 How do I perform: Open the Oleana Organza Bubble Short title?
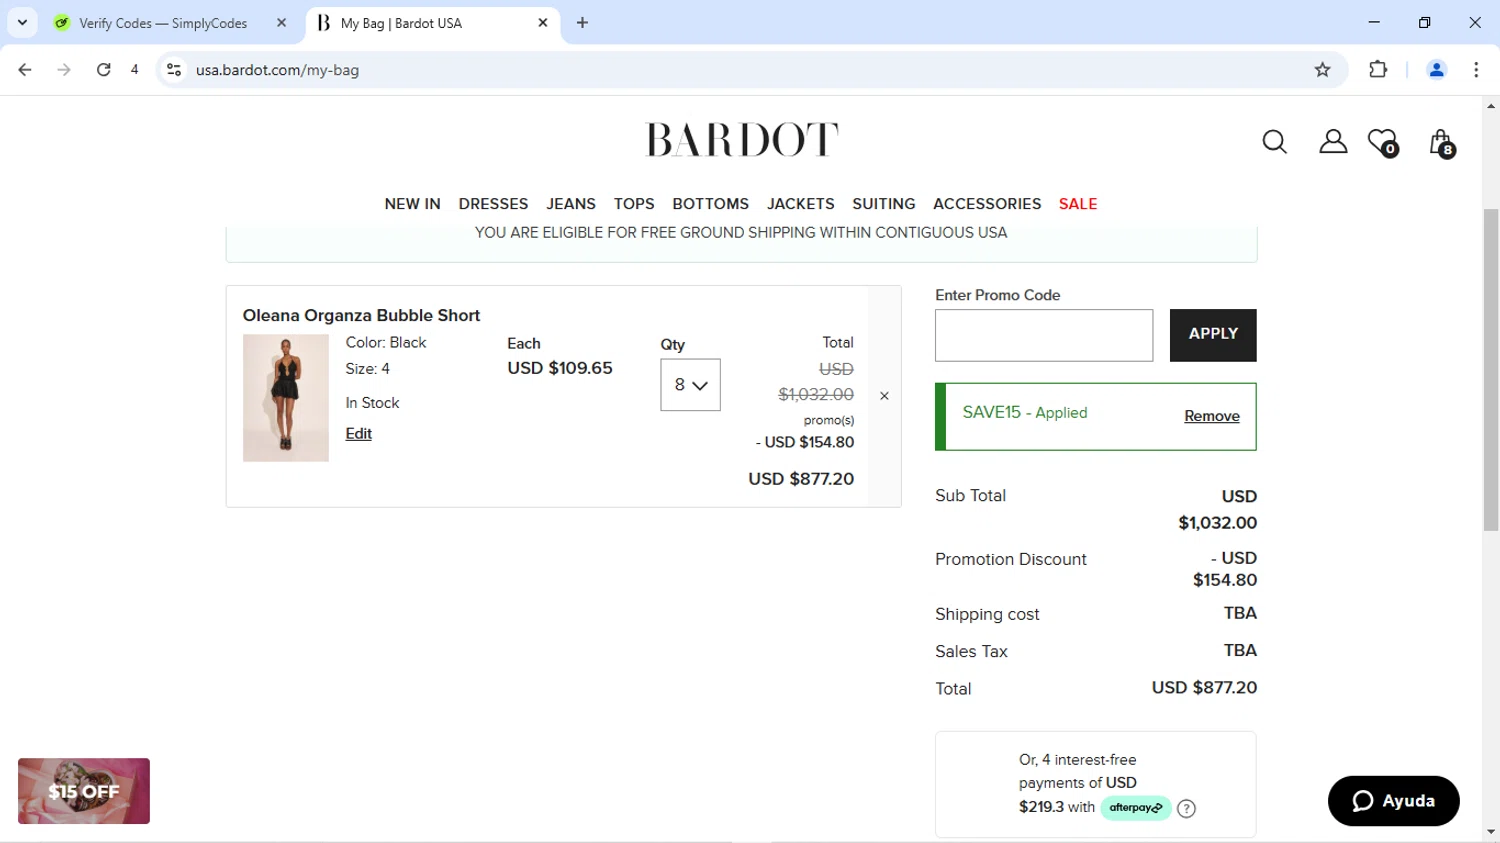pyautogui.click(x=361, y=316)
